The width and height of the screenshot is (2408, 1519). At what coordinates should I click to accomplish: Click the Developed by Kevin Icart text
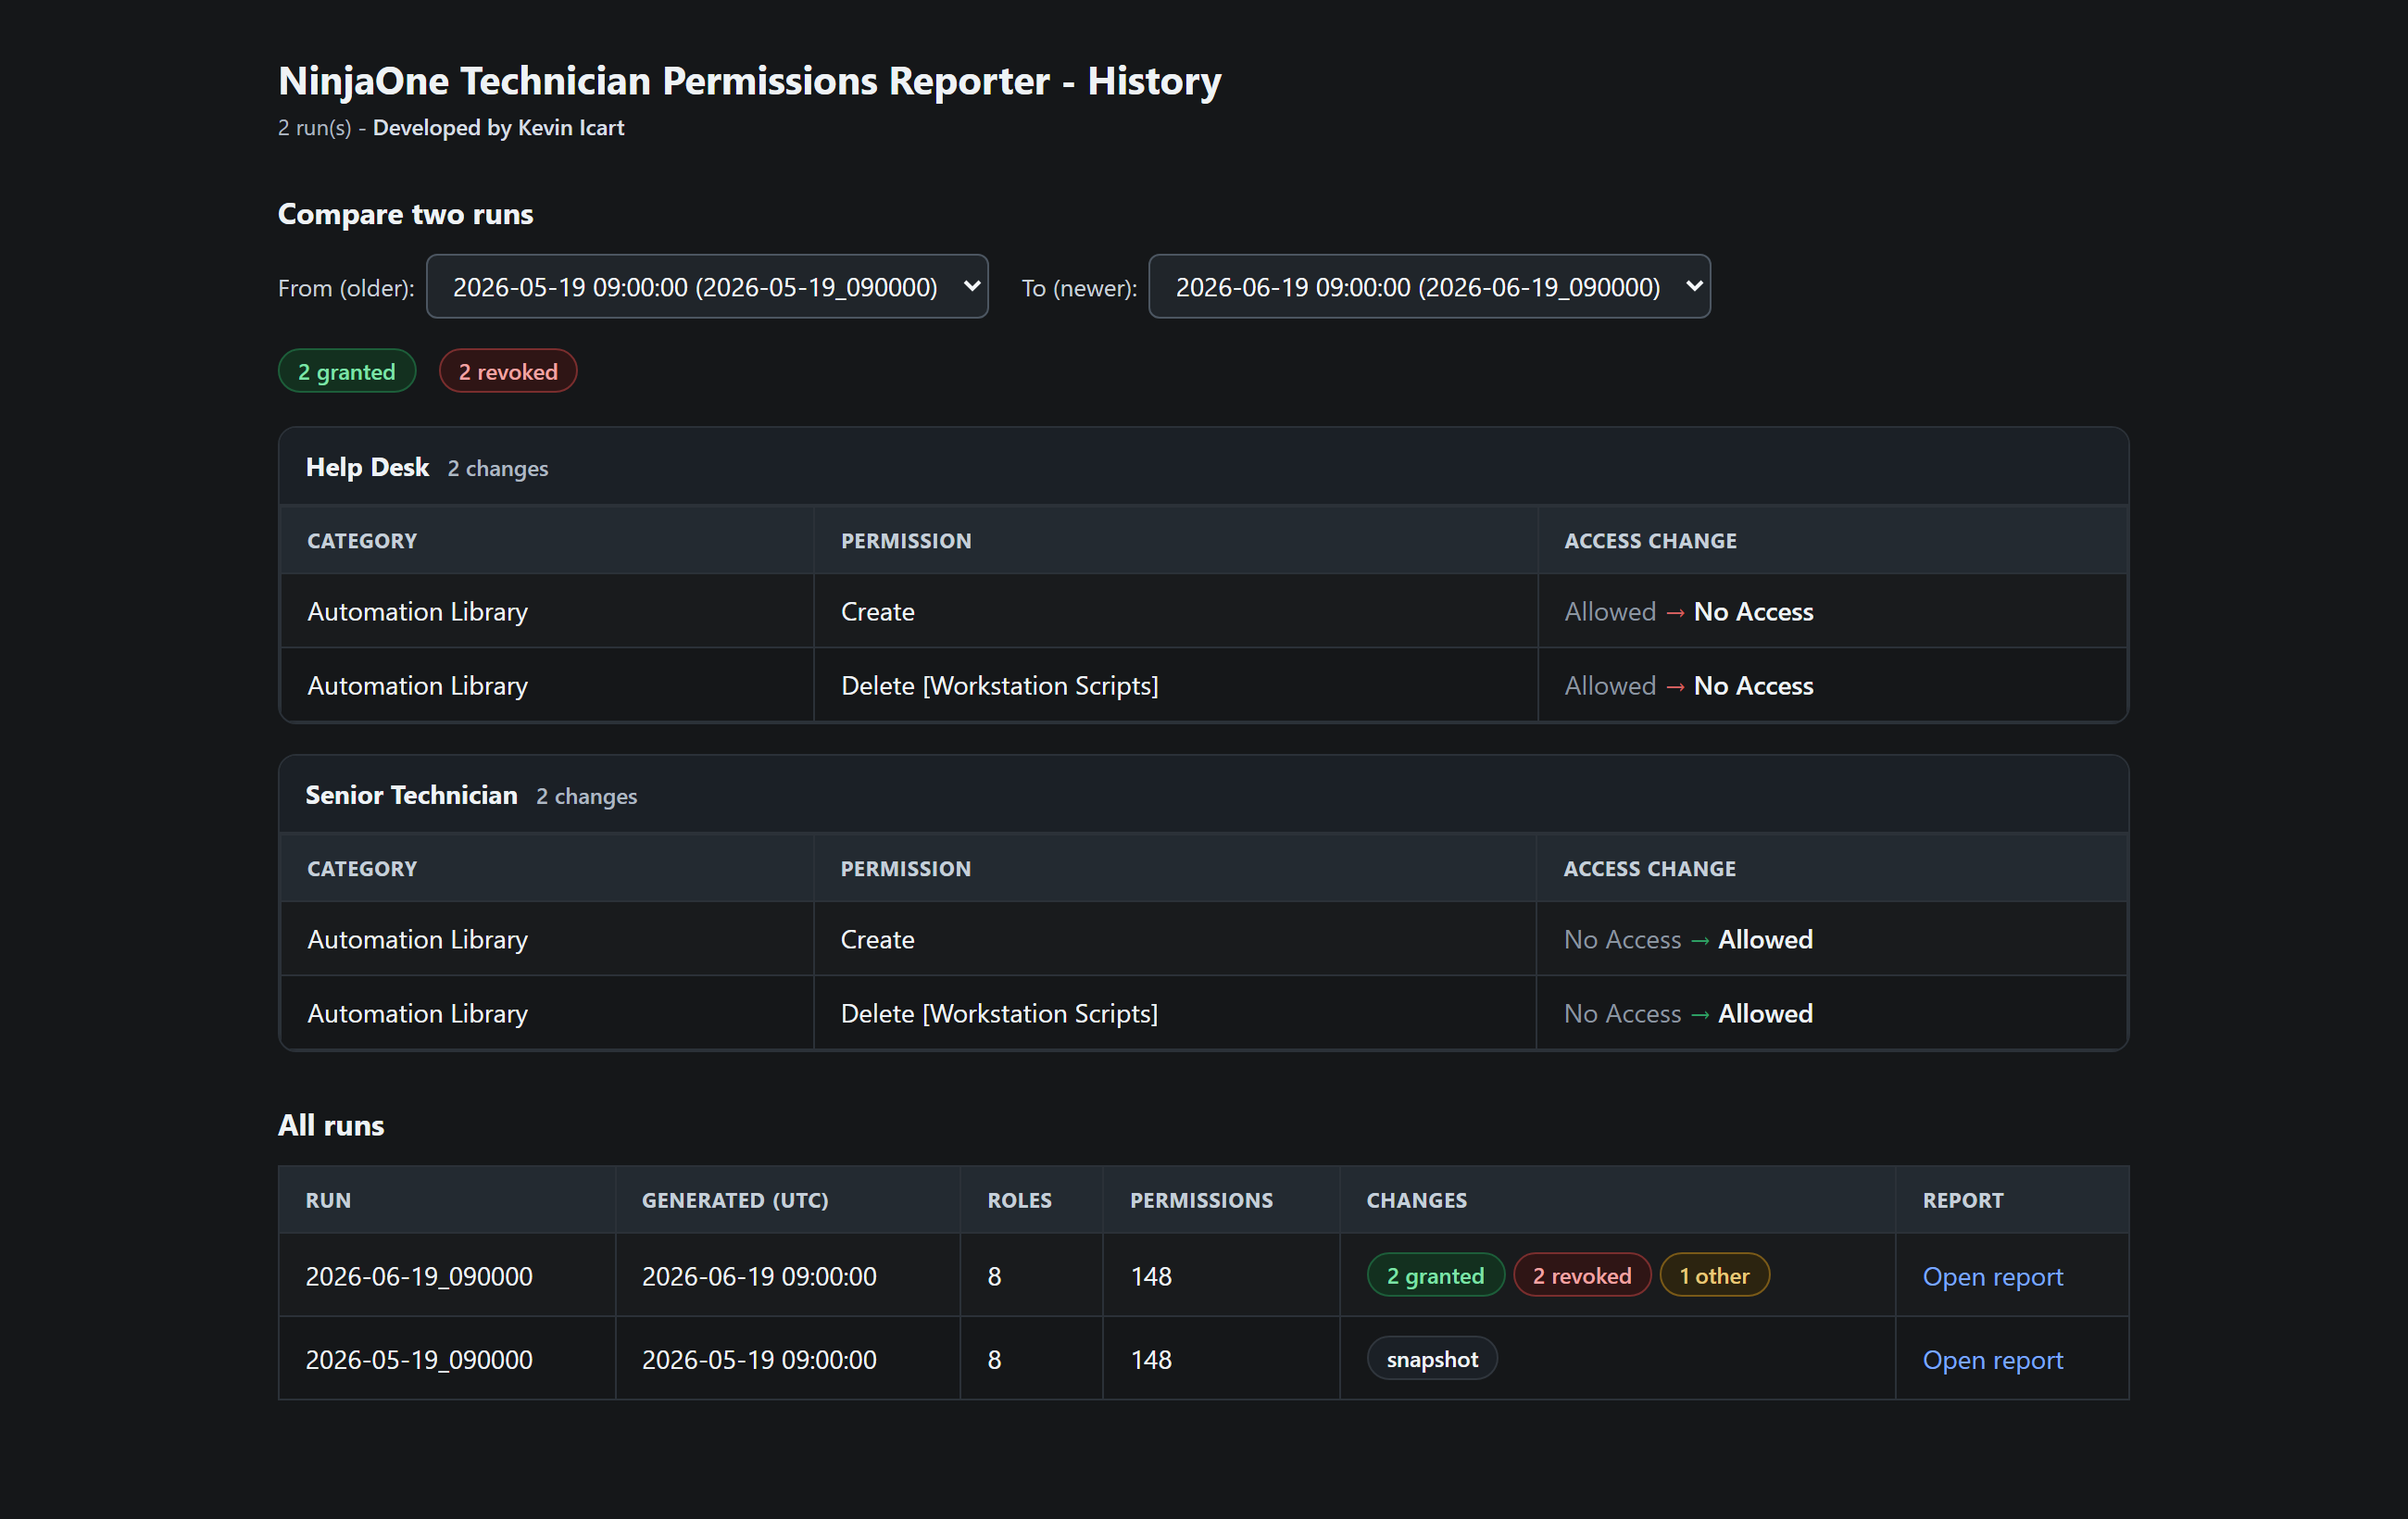498,128
